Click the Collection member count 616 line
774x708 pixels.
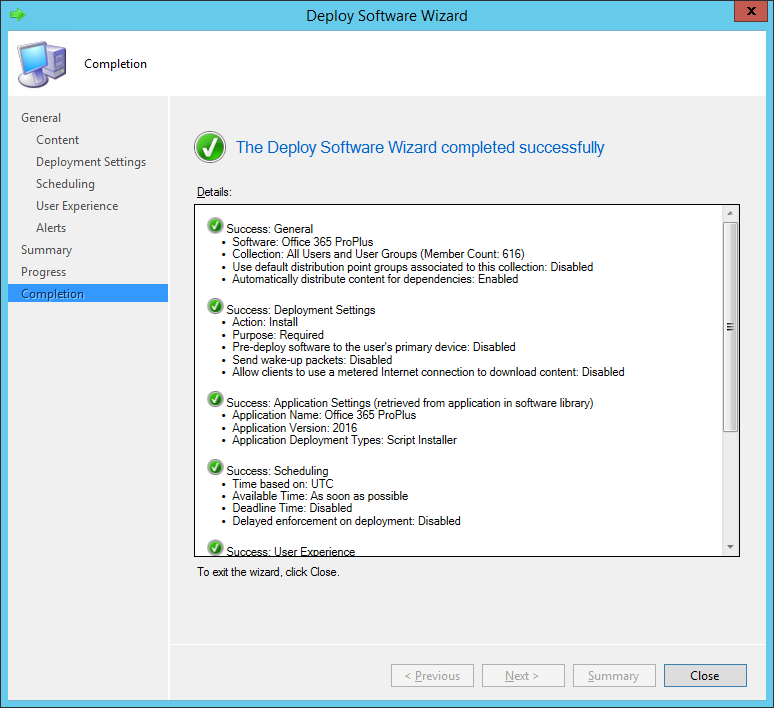pyautogui.click(x=378, y=254)
